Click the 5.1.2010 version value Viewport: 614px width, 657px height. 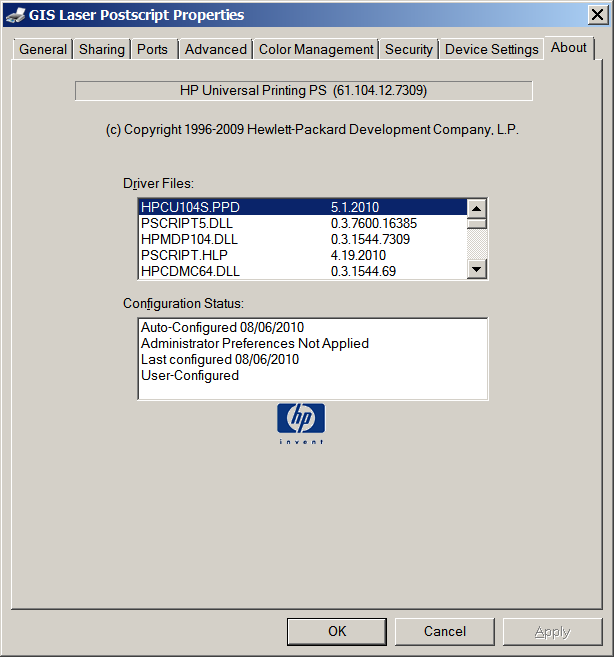355,207
